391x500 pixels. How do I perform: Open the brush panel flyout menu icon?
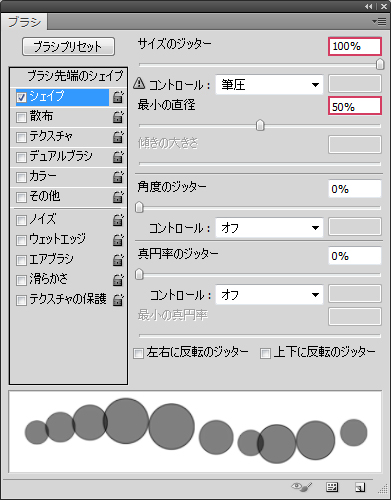pos(379,22)
